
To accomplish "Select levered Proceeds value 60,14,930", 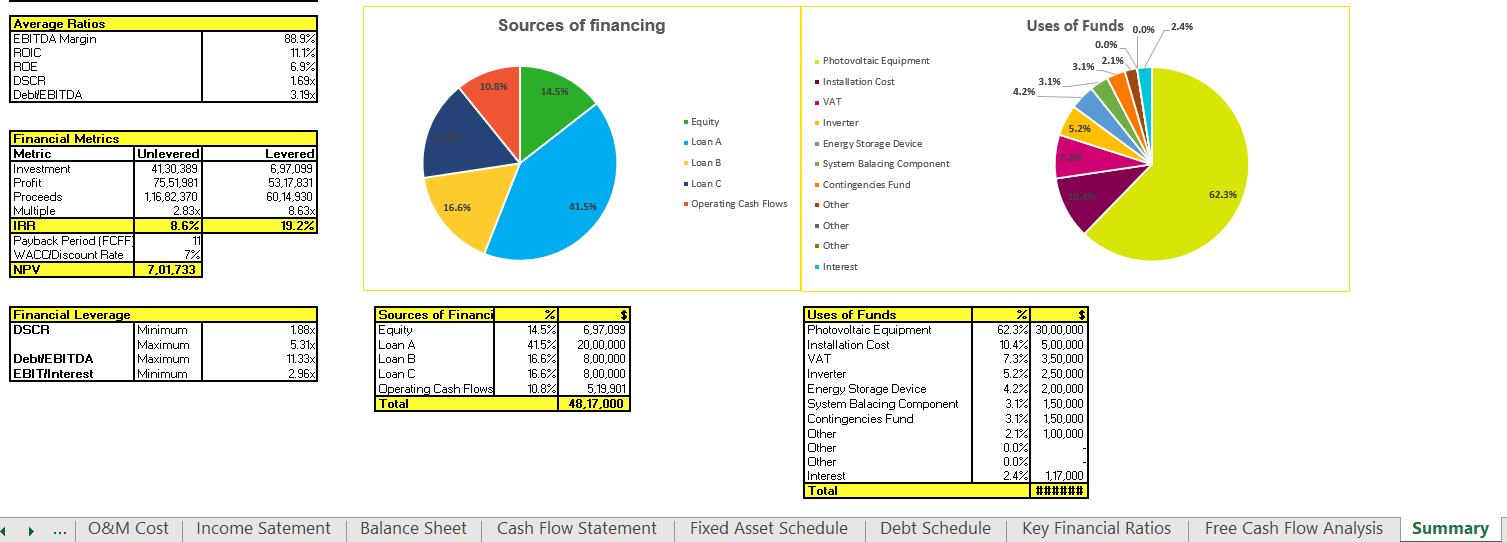I will click(260, 197).
